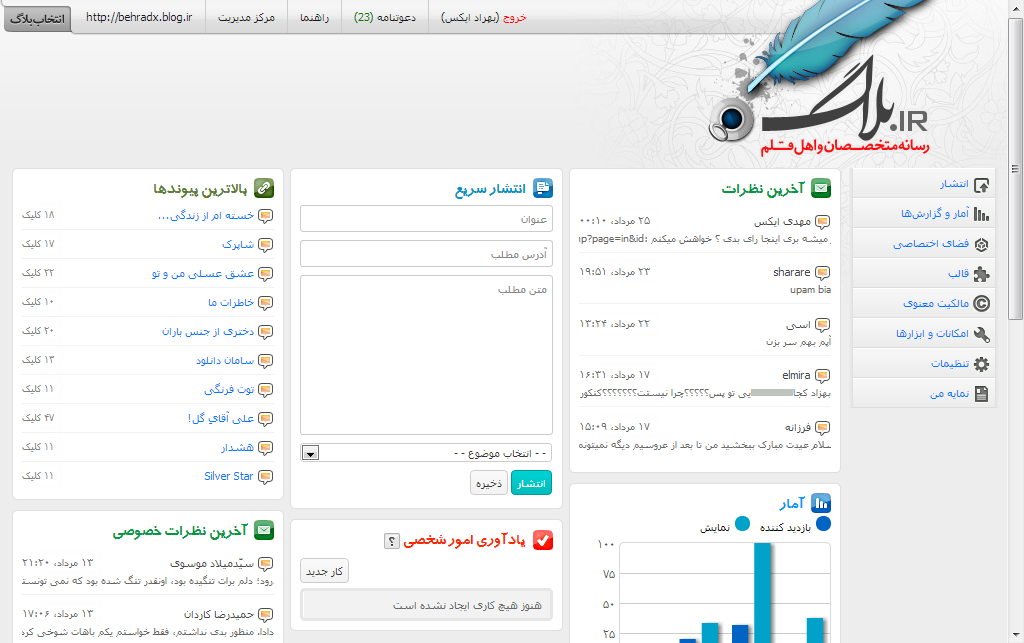
Task: Toggle the نمایش legend circle
Action: coord(742,524)
